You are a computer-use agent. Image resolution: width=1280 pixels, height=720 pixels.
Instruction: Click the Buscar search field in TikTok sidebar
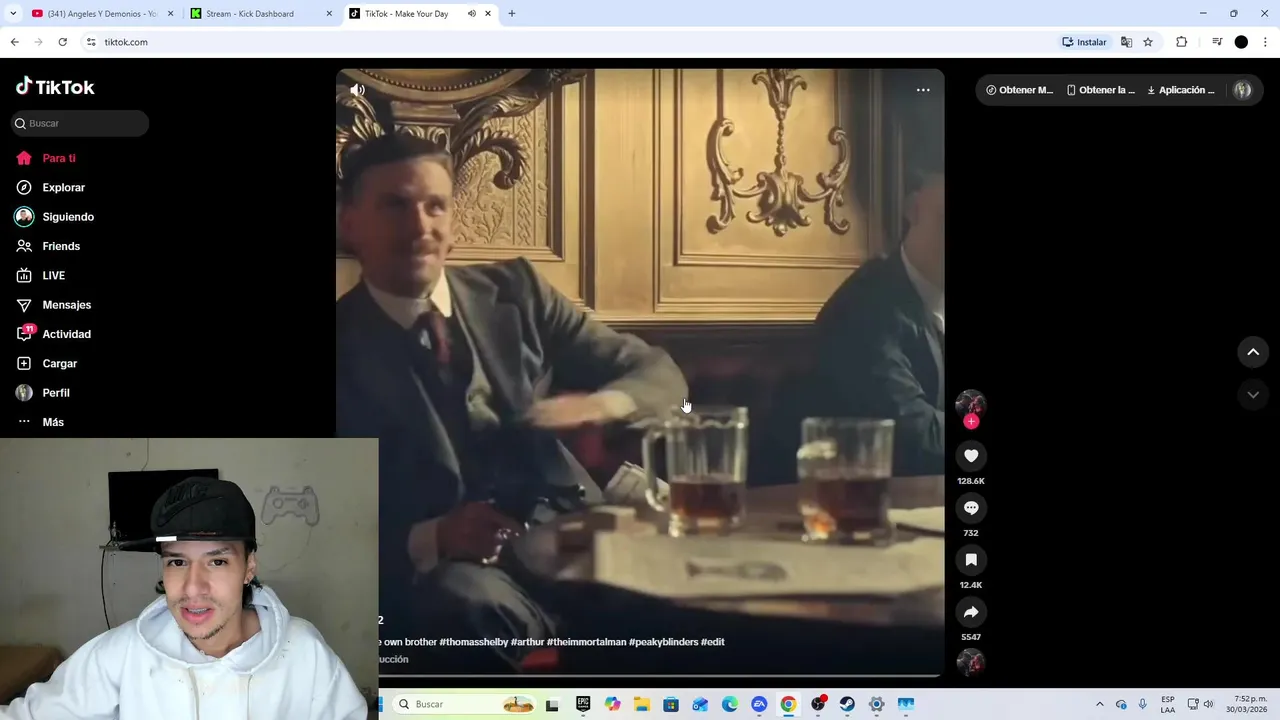tap(80, 123)
